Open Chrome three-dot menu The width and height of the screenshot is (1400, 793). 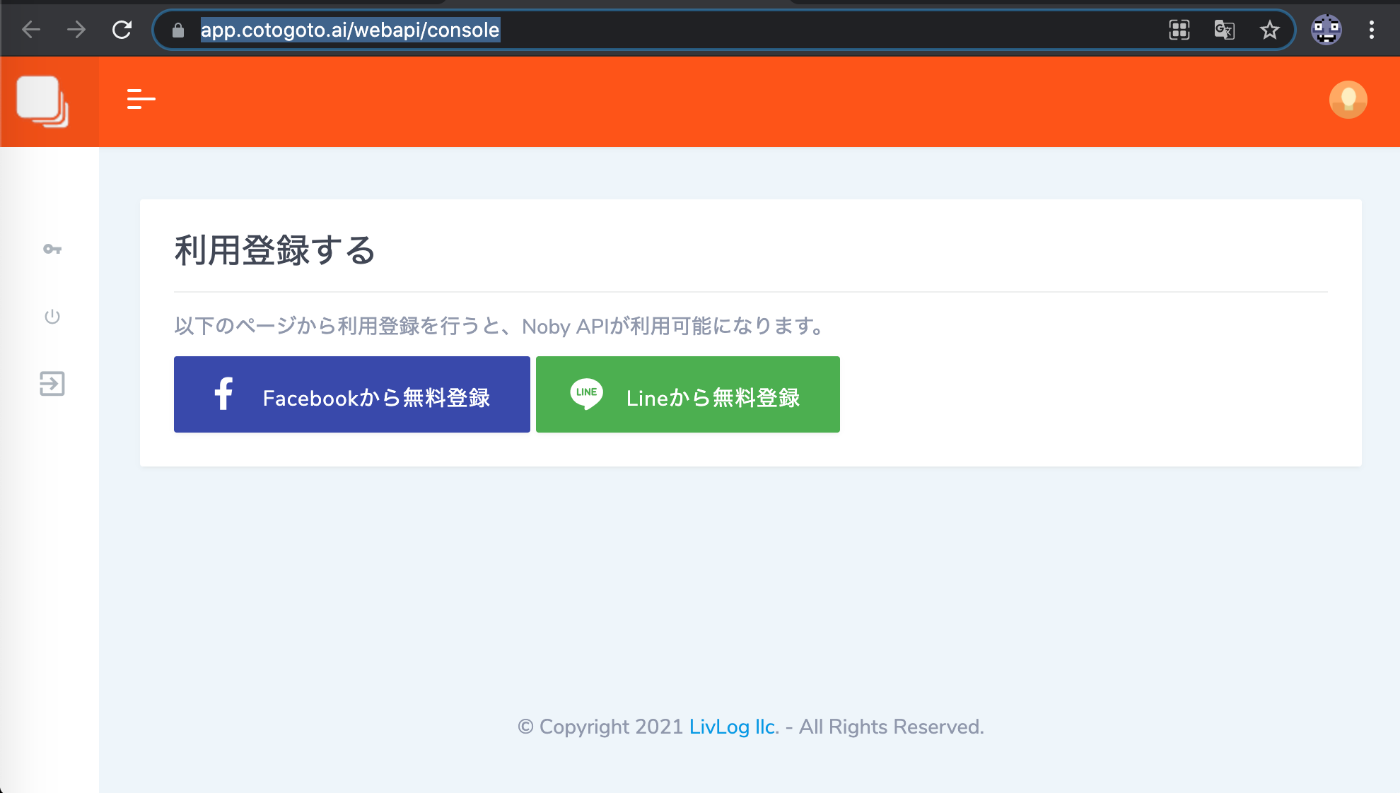pos(1372,30)
